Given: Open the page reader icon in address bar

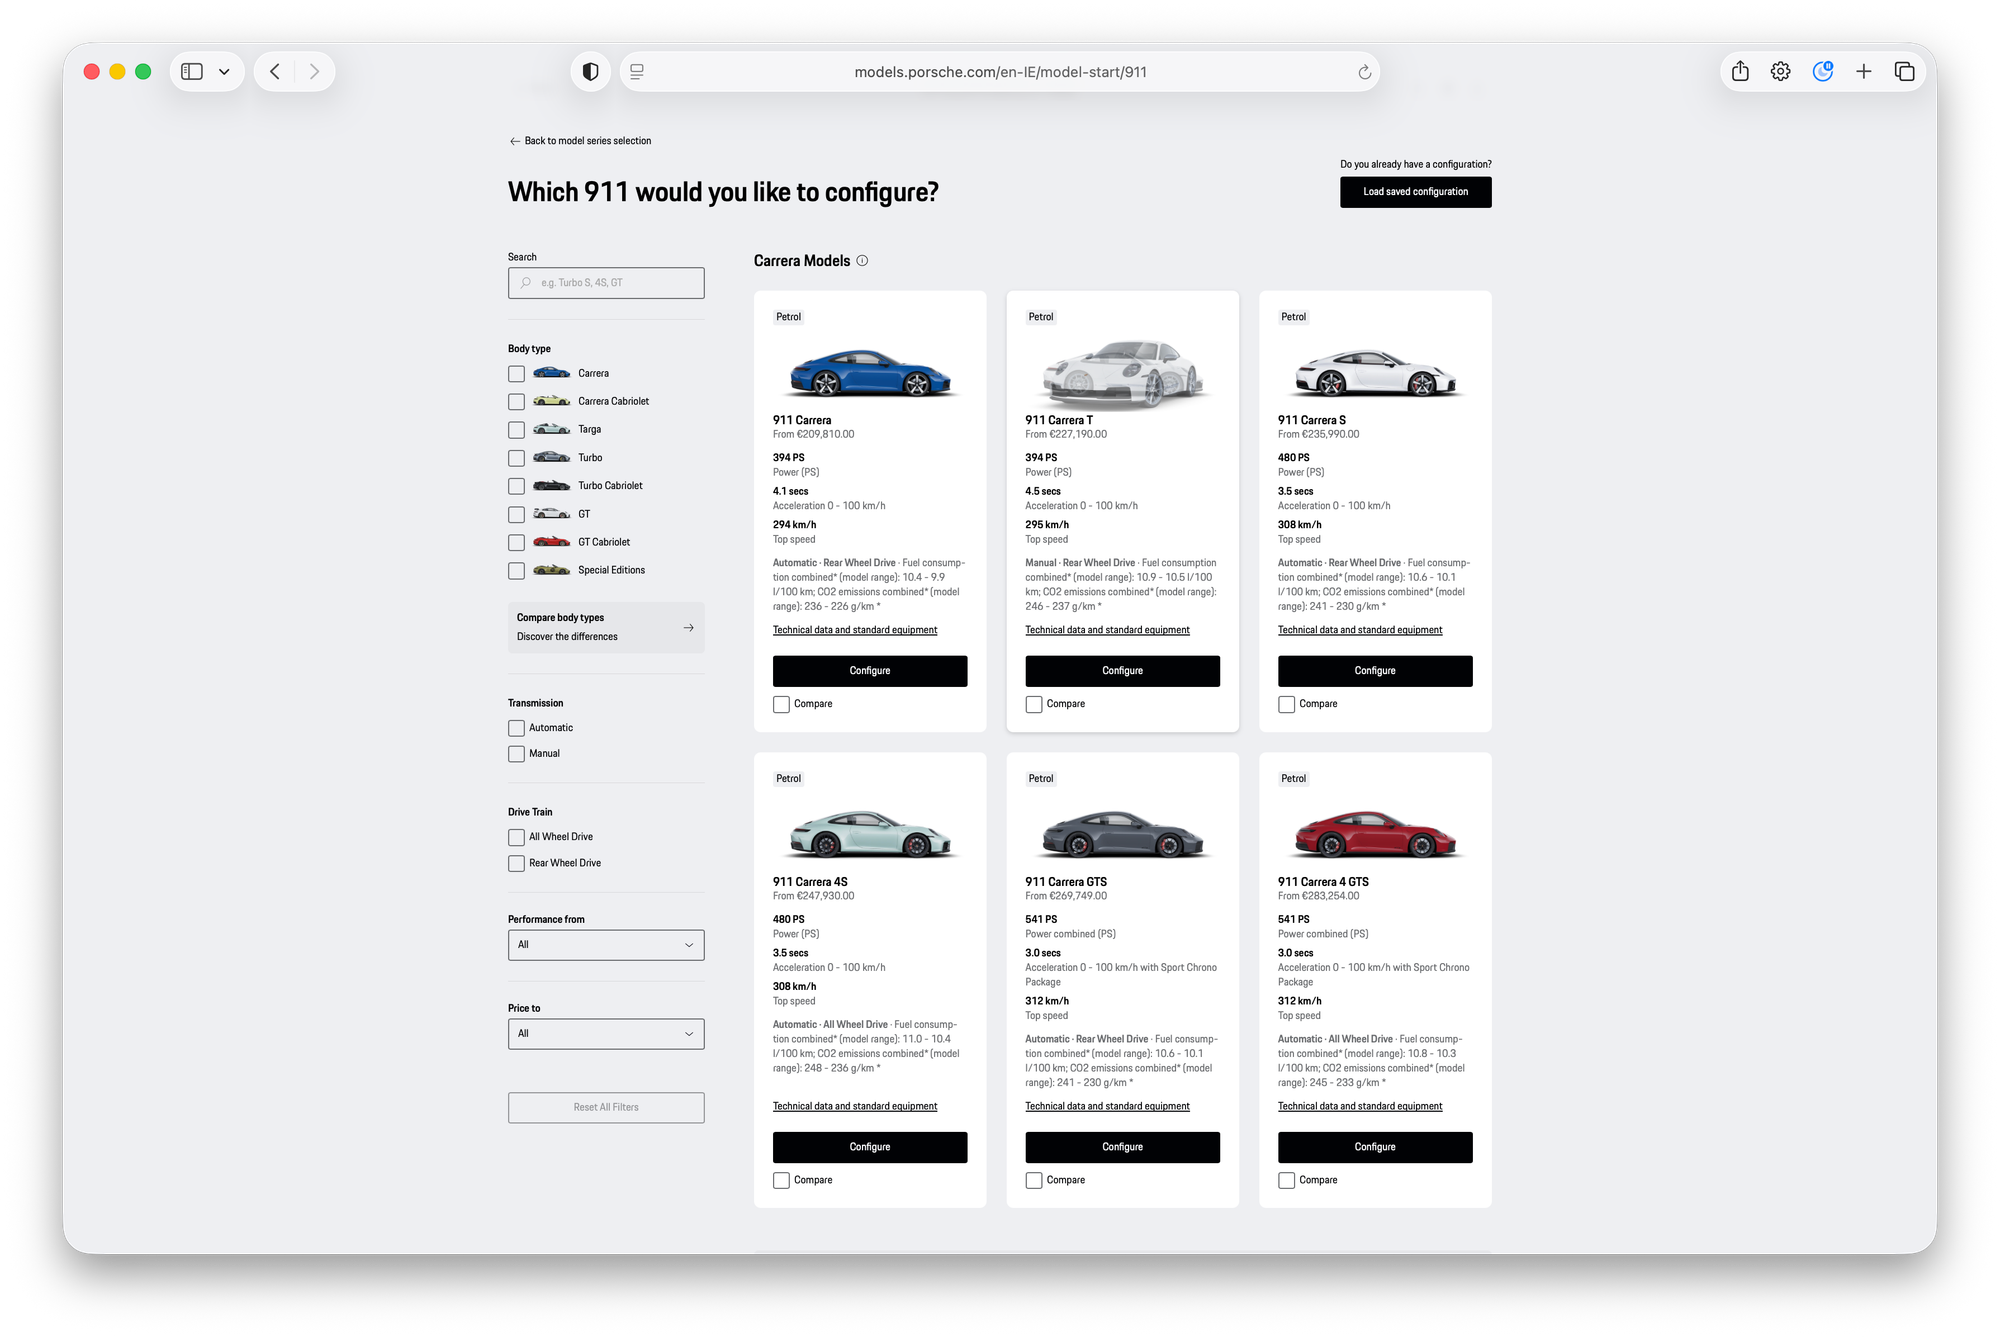Looking at the screenshot, I should 637,72.
